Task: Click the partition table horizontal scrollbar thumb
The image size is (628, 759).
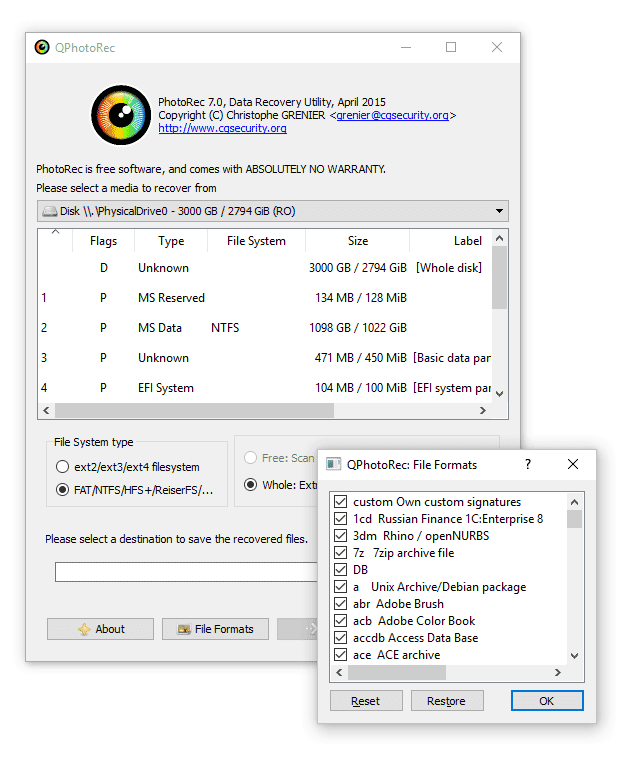Action: pos(194,410)
